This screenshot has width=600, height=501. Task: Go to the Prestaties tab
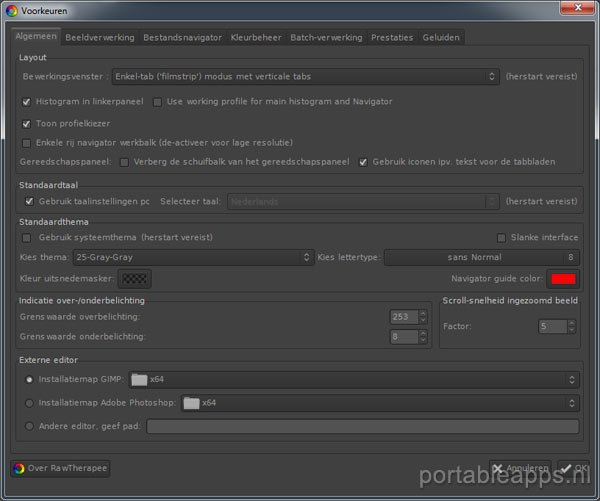[392, 38]
